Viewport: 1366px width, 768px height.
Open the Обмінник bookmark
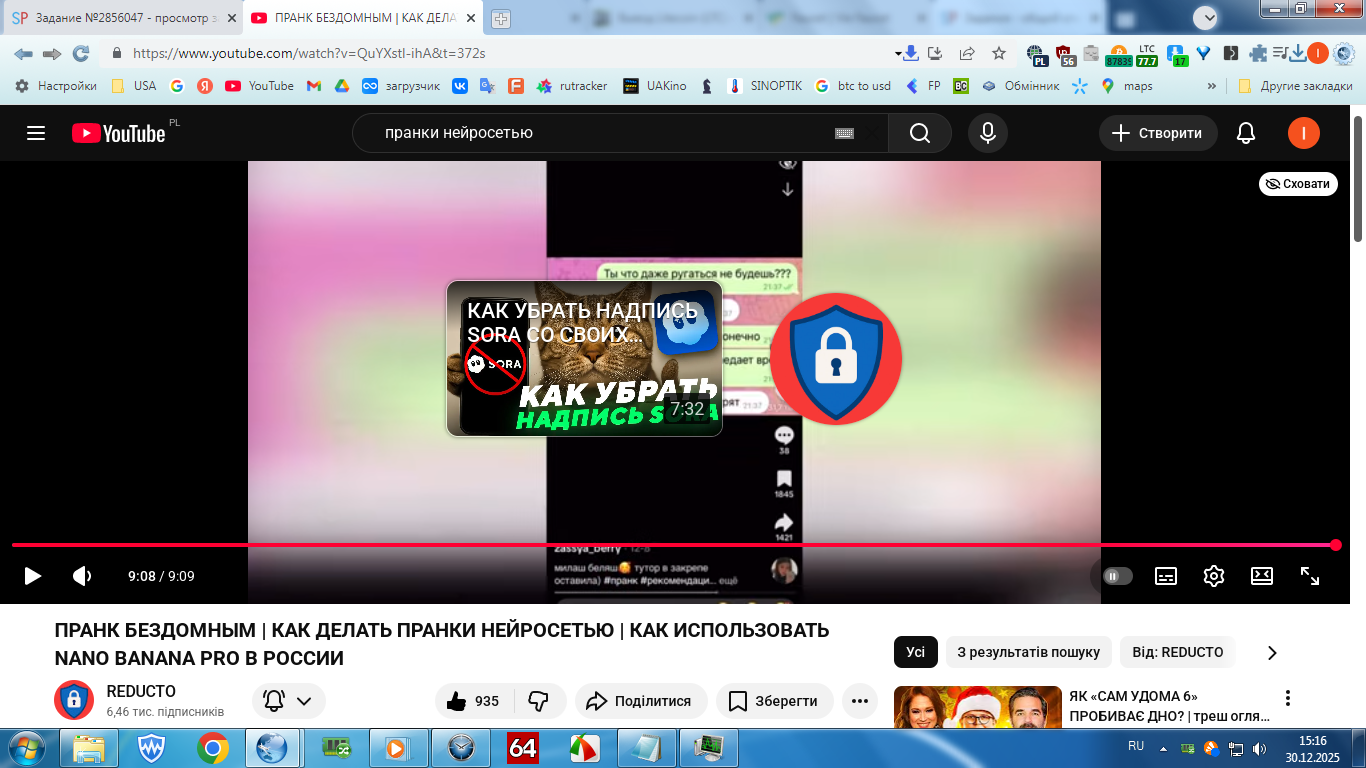[x=1020, y=86]
